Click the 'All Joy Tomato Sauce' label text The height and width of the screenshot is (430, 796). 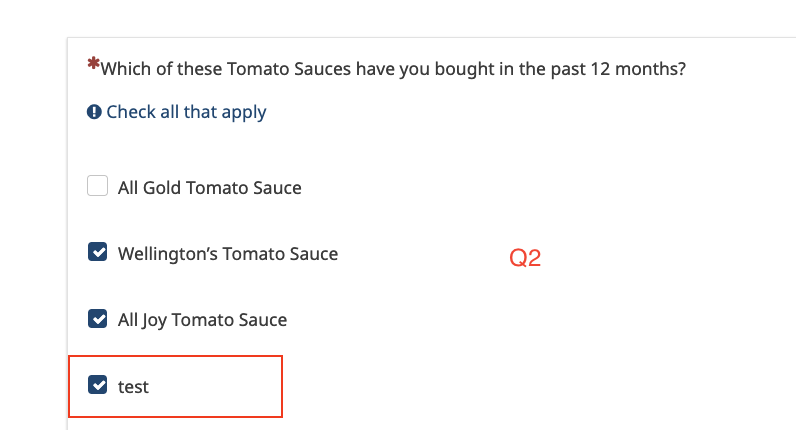click(x=202, y=320)
